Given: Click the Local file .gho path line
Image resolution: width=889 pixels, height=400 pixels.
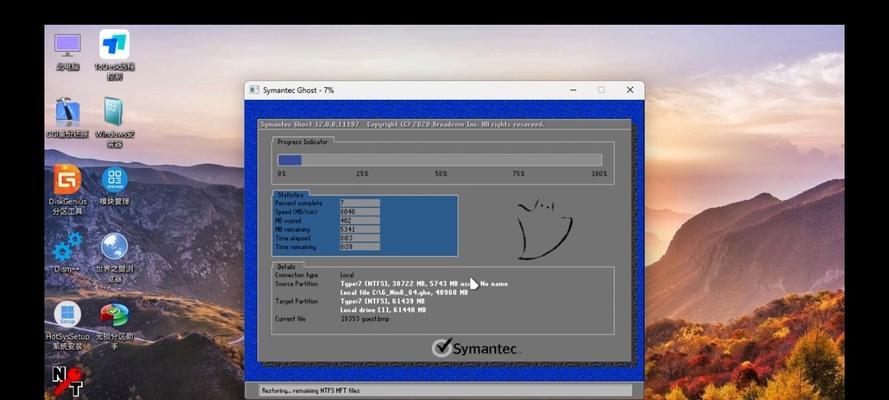Looking at the screenshot, I should click(404, 292).
